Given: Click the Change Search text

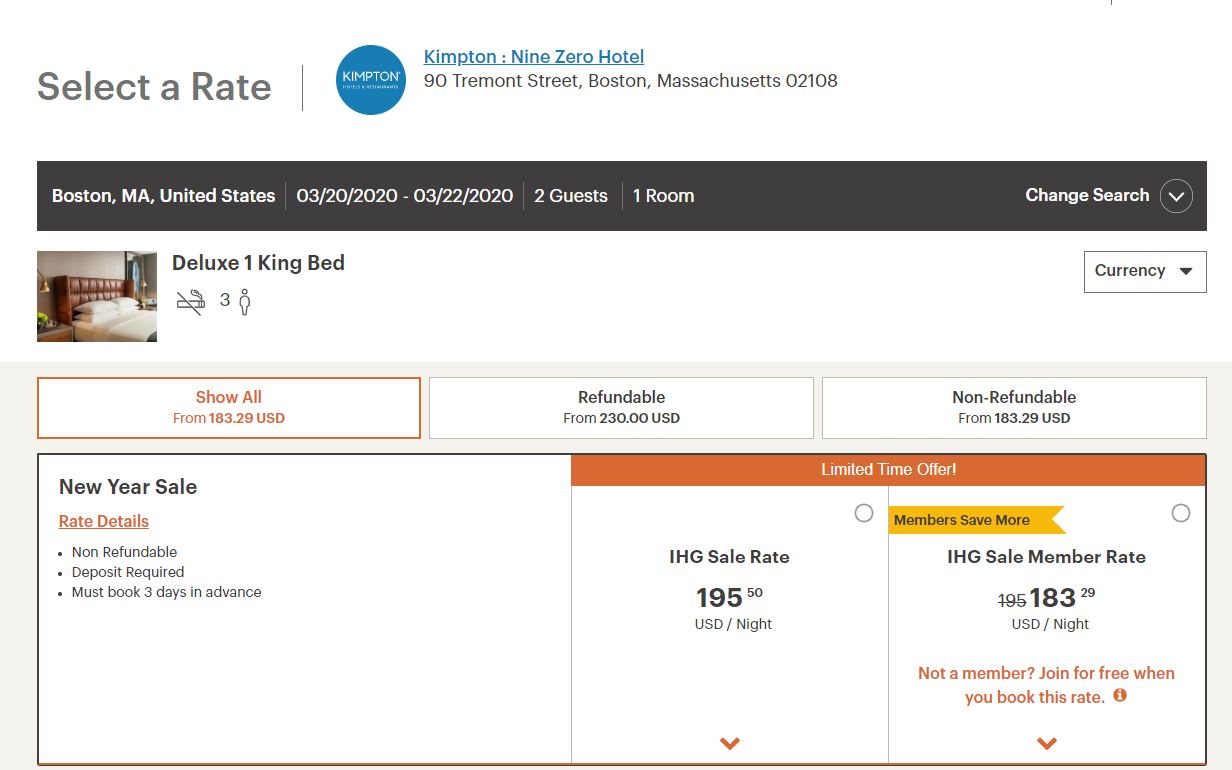Looking at the screenshot, I should tap(1087, 196).
